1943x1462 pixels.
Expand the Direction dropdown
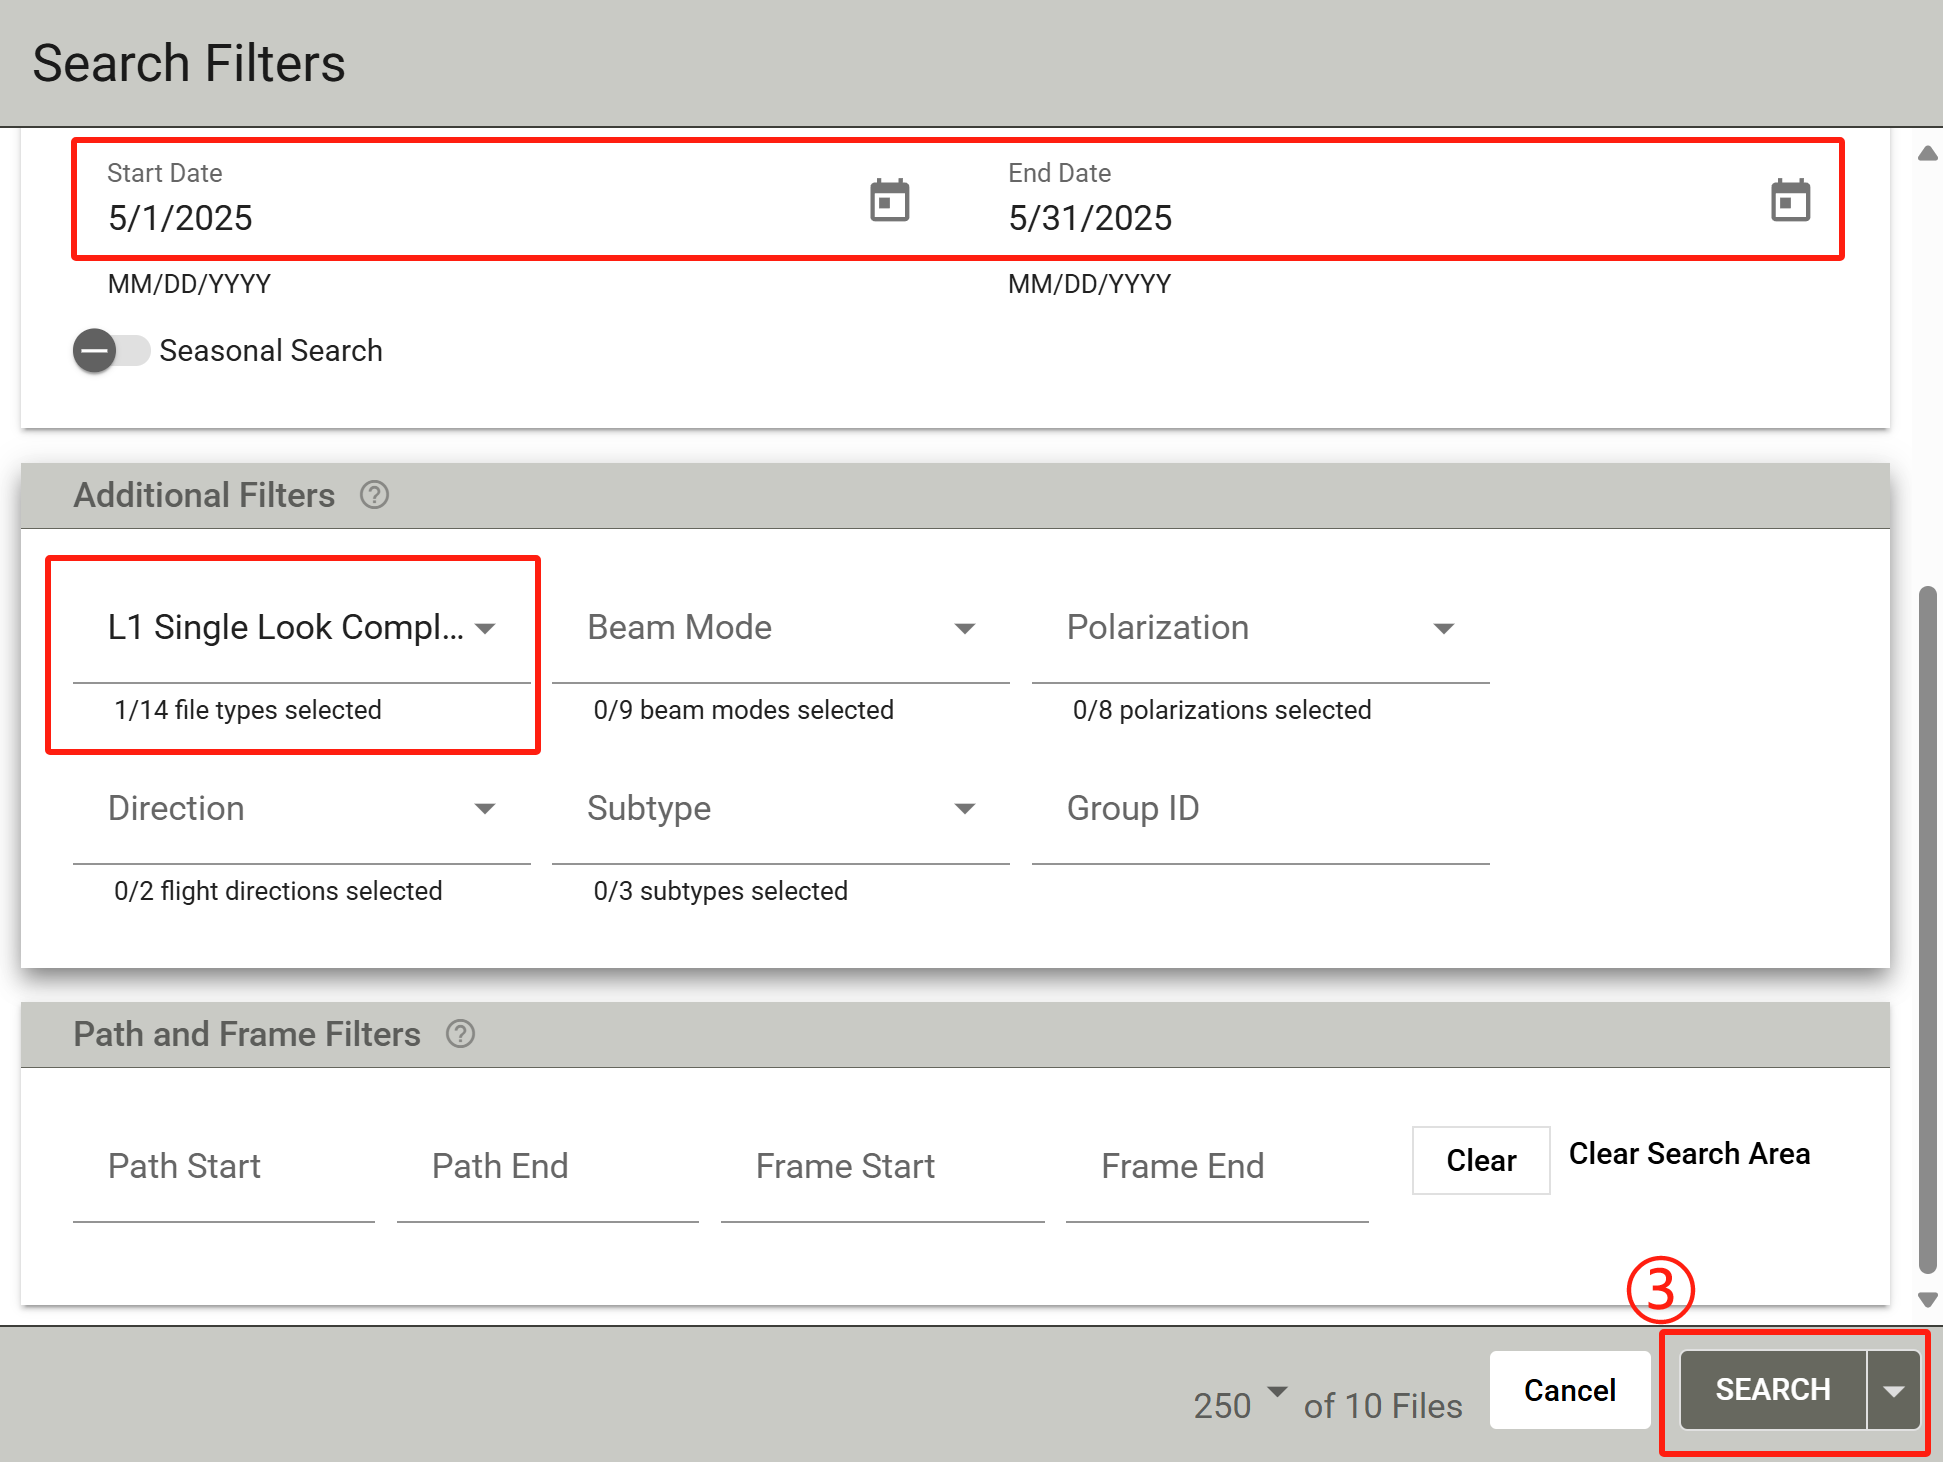pyautogui.click(x=301, y=808)
